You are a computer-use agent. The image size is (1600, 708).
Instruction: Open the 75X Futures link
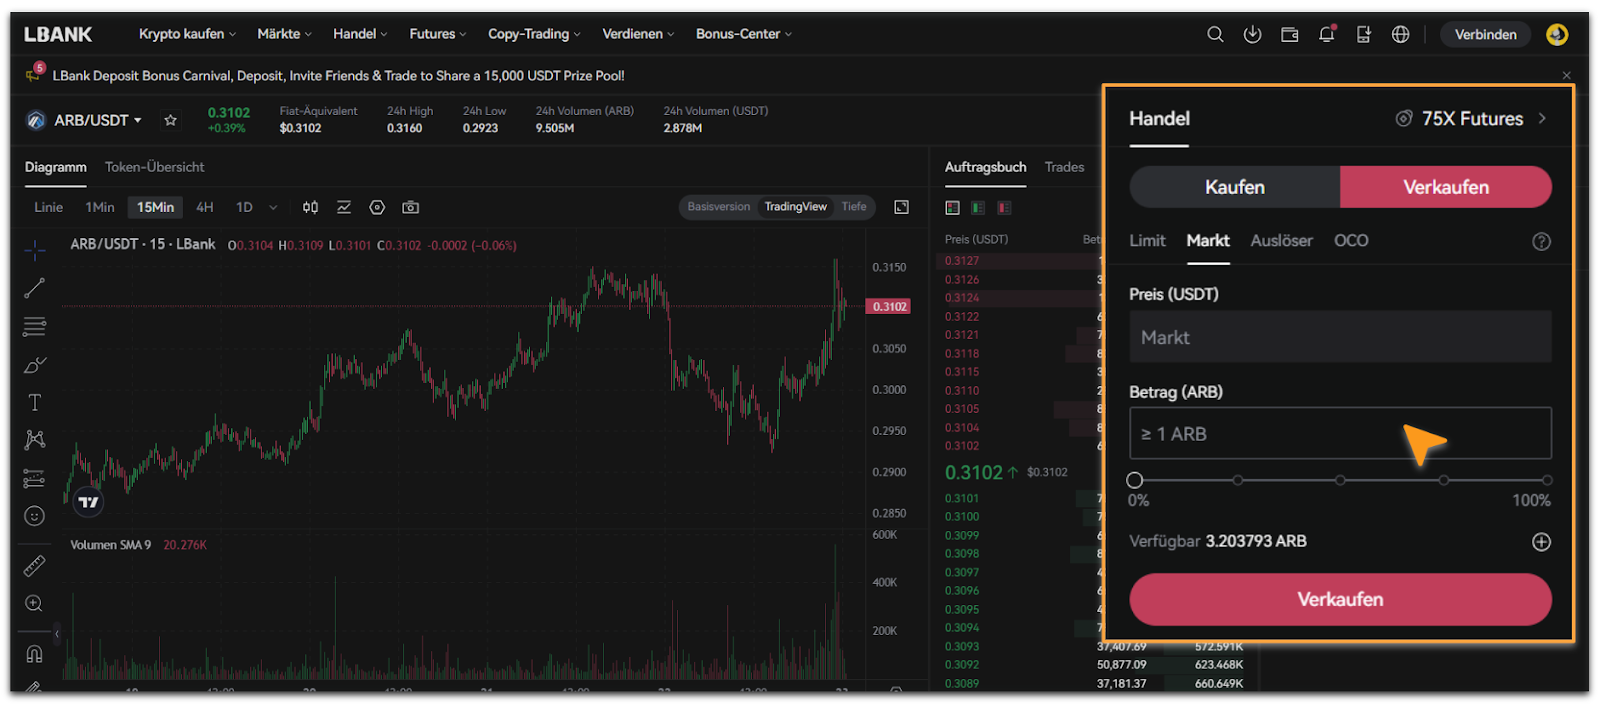[x=1472, y=119]
